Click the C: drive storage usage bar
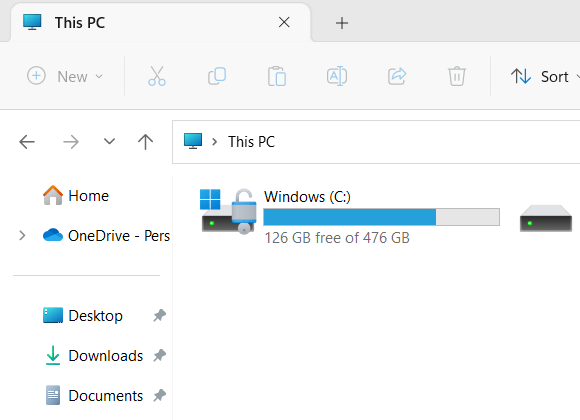This screenshot has height=420, width=580. point(381,217)
